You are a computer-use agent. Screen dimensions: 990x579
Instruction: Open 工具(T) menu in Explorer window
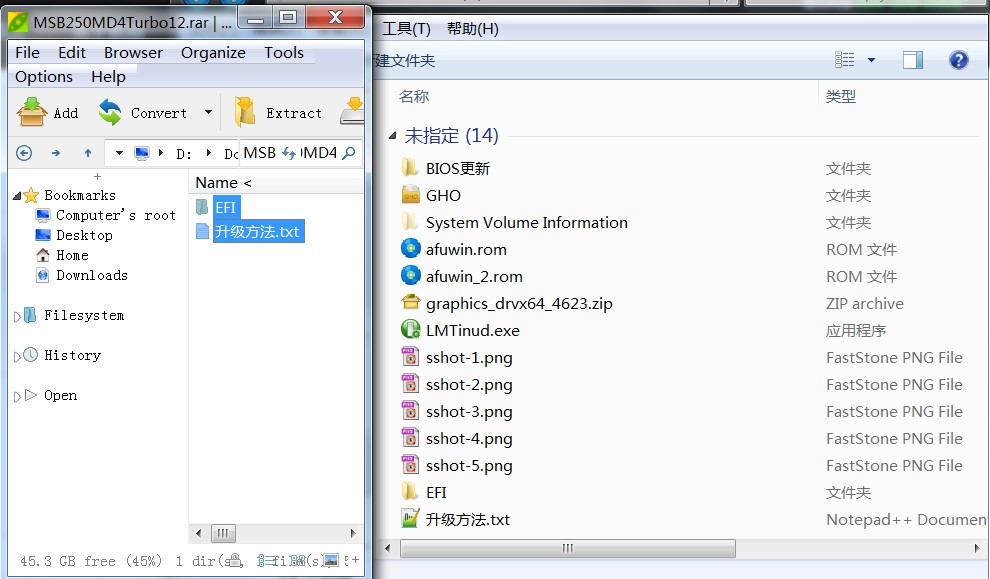pos(406,28)
